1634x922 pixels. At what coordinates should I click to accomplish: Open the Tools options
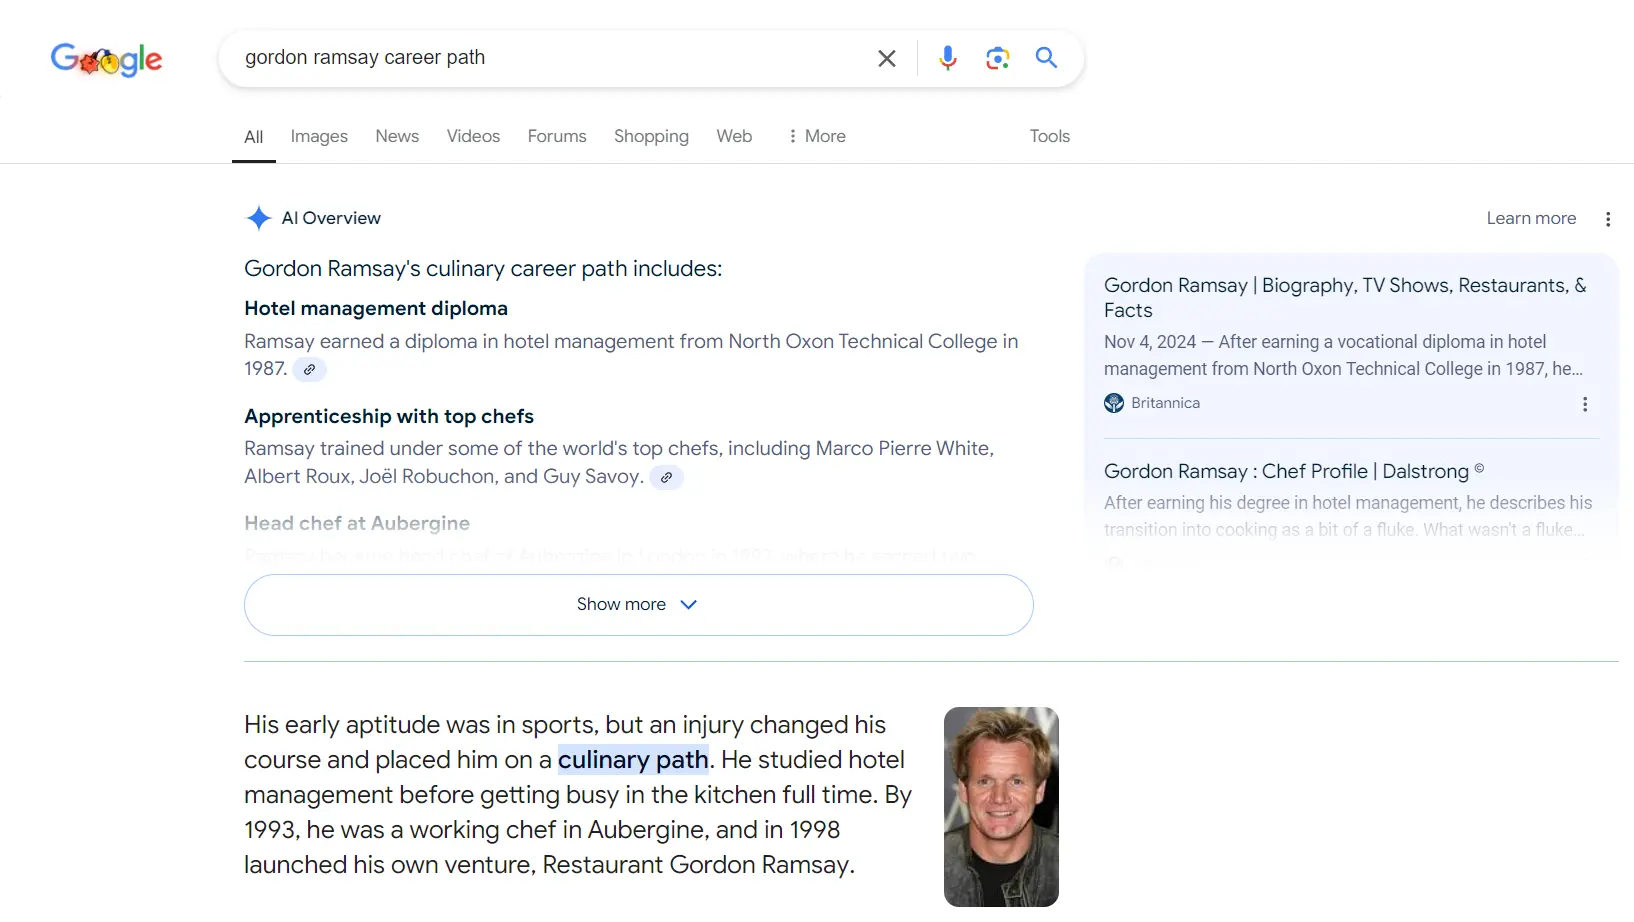tap(1050, 136)
